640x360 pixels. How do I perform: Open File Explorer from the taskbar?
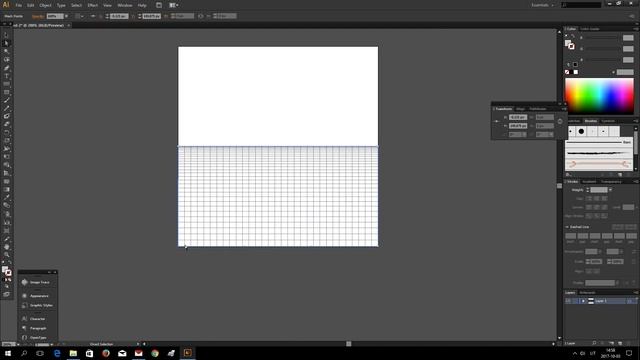click(73, 353)
